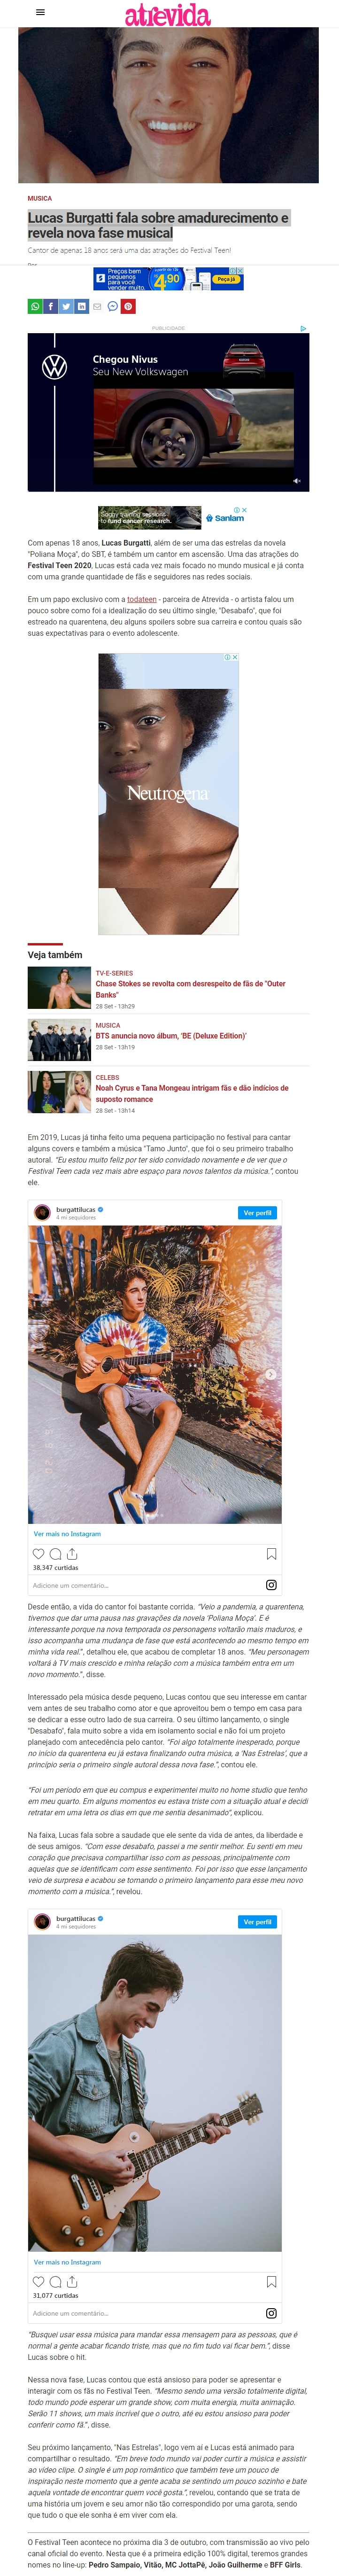Unmute the Volkswagen Nivus video ad
This screenshot has height=2576, width=339.
[296, 481]
